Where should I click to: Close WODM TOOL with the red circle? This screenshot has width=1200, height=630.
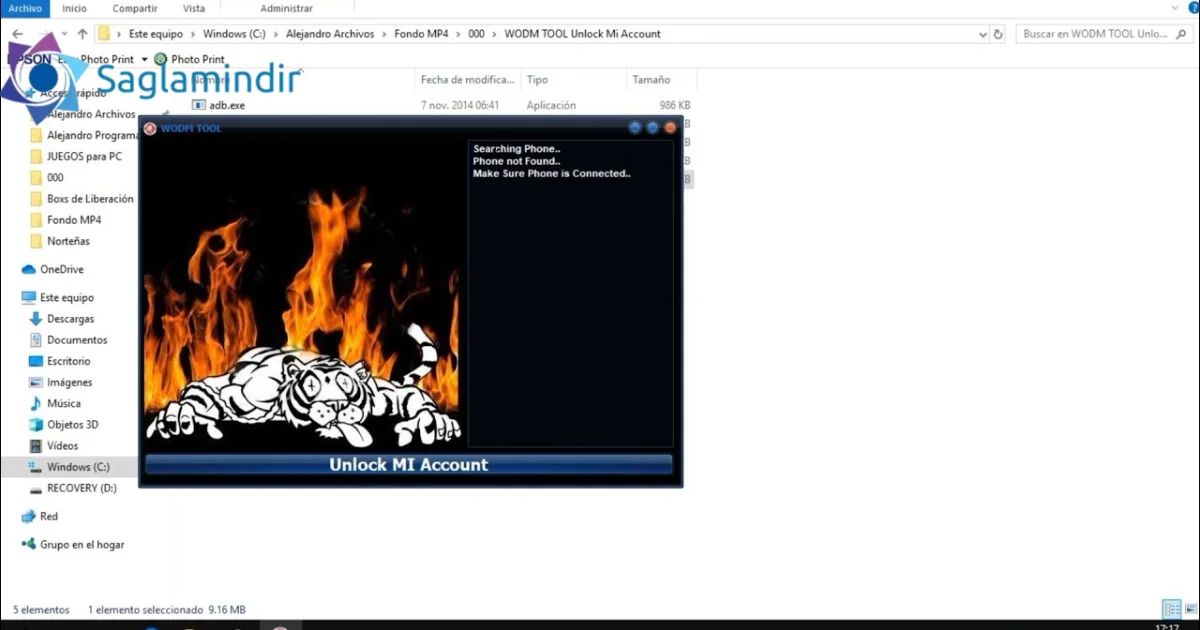tap(671, 128)
